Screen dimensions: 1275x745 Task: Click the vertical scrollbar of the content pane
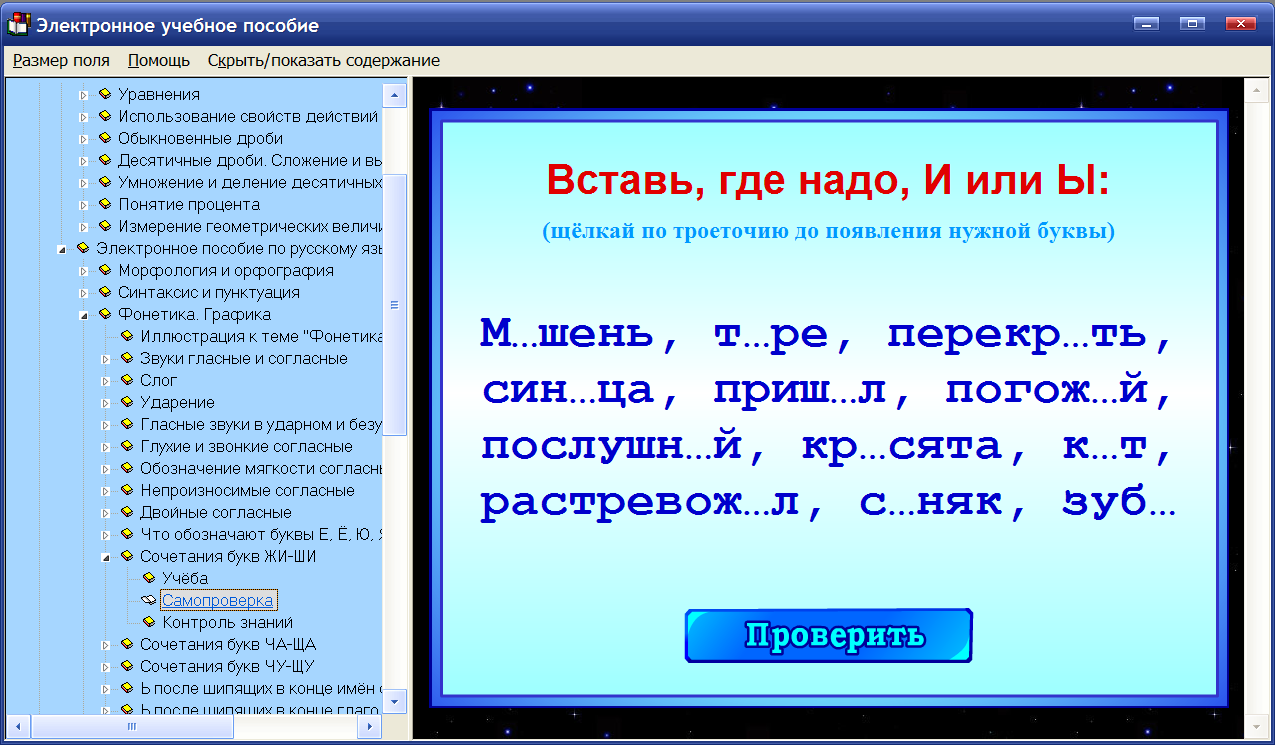1257,400
